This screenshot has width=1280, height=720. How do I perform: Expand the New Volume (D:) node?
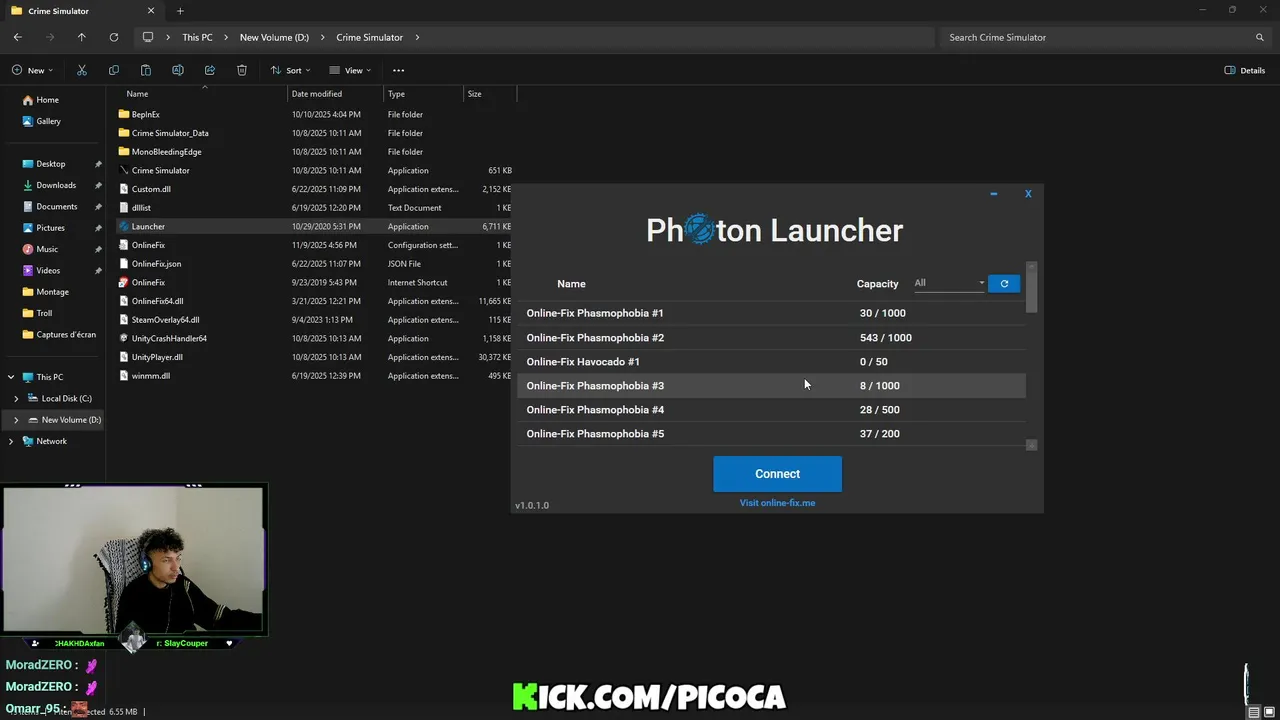[16, 420]
